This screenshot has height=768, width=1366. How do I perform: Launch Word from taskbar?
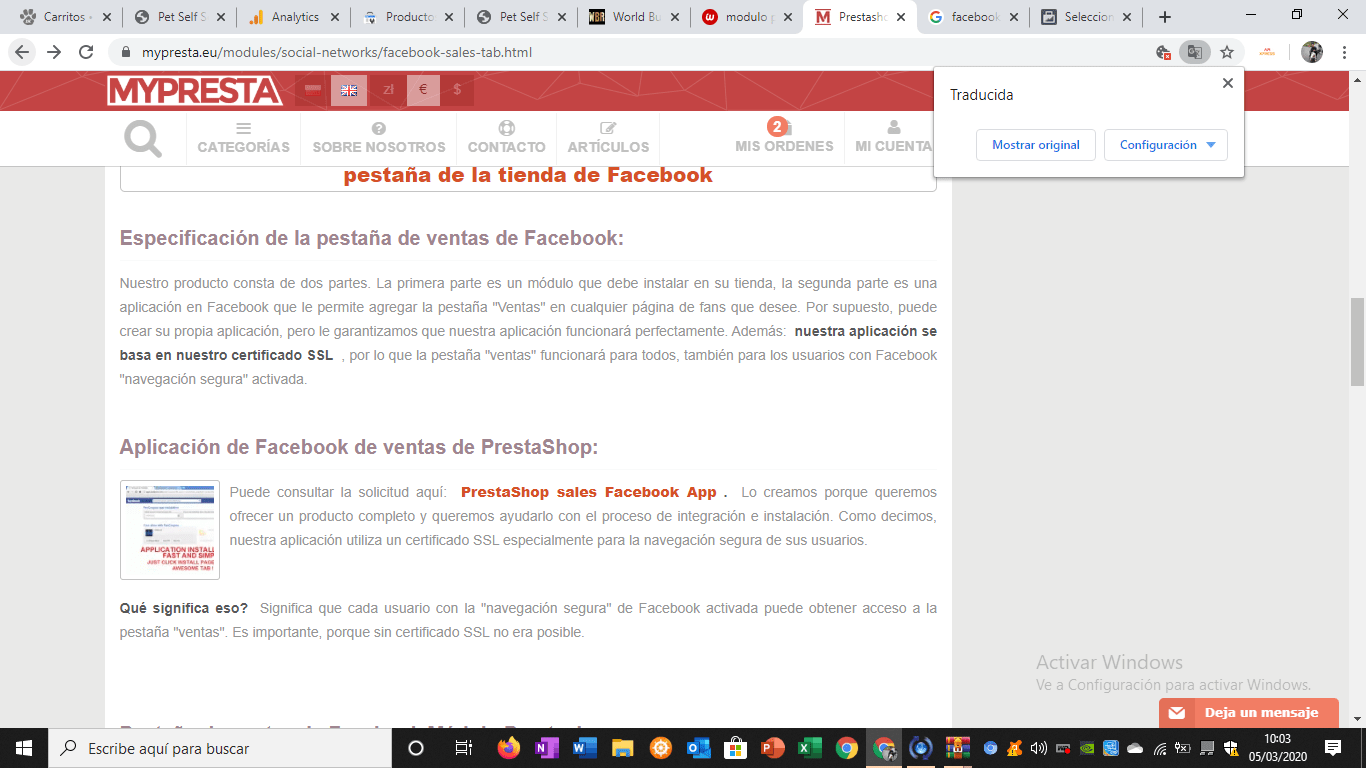585,748
